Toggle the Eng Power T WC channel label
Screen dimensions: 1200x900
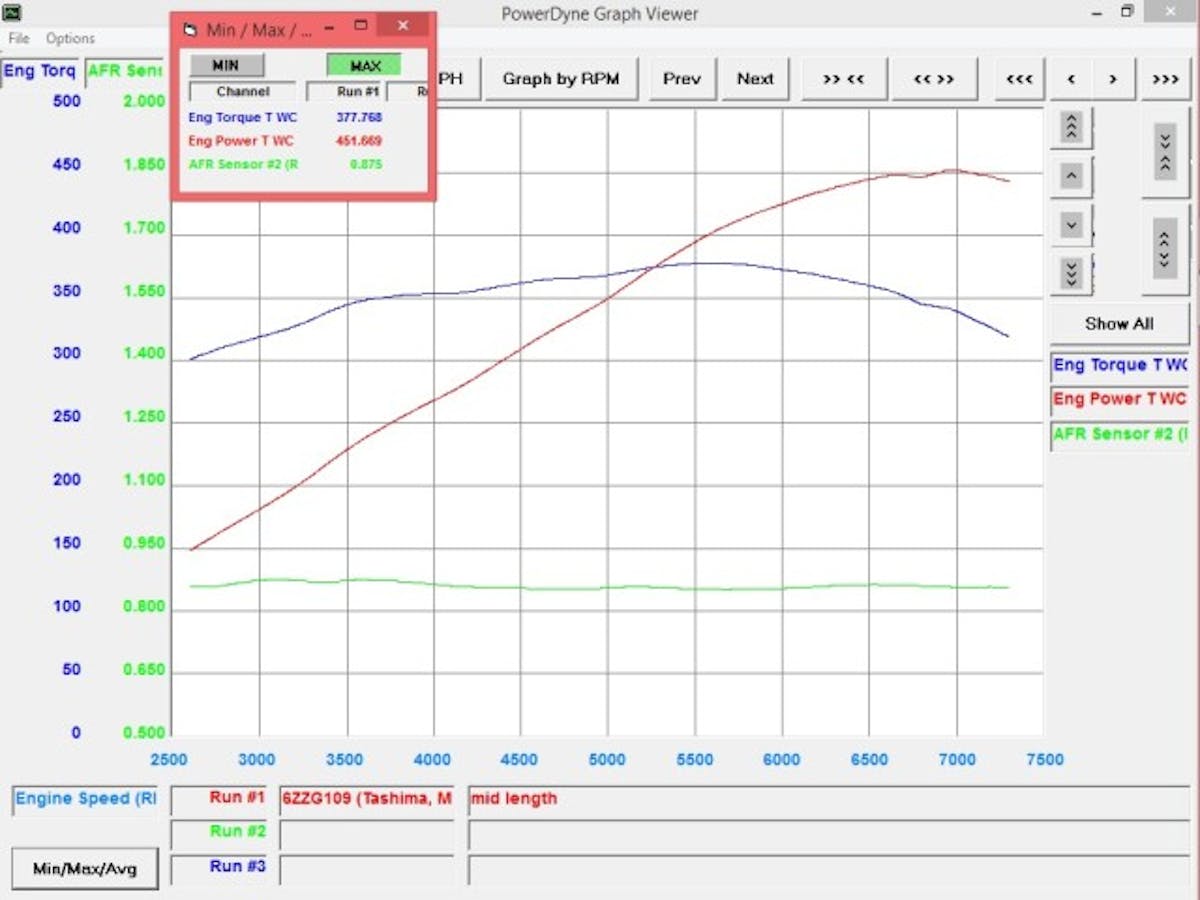1119,399
